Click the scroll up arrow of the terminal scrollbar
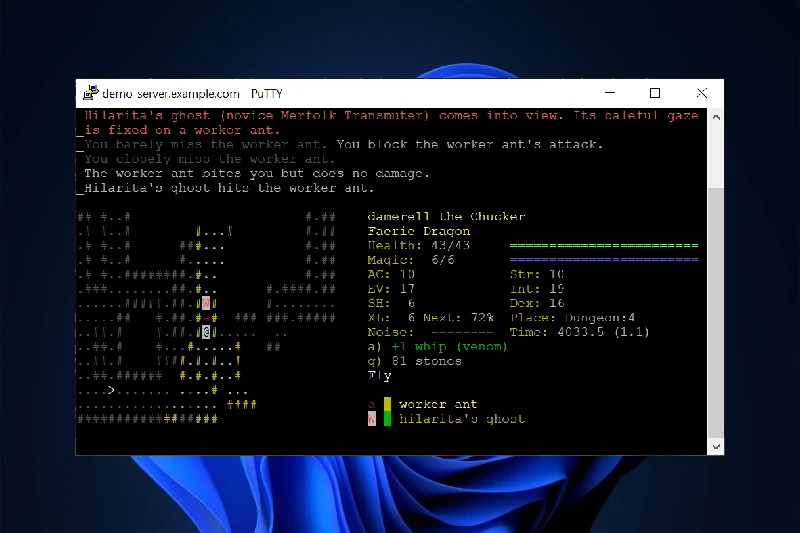The image size is (800, 533). [715, 117]
